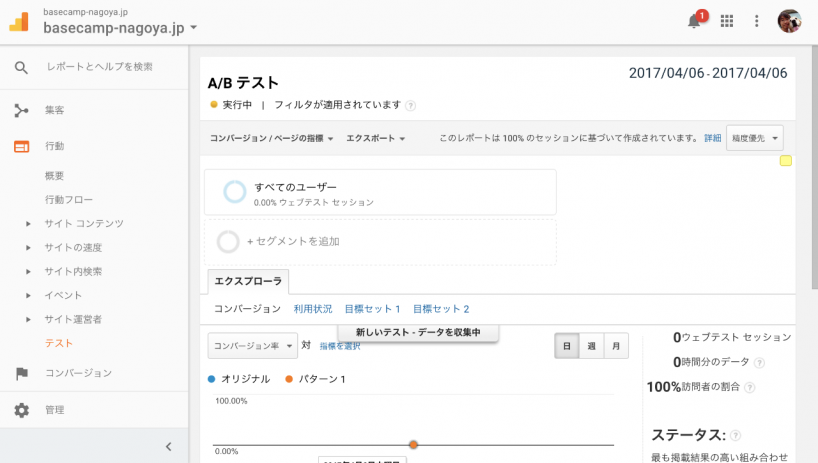The image size is (818, 463).
Task: Open the 精度優先 dropdown
Action: click(x=754, y=138)
